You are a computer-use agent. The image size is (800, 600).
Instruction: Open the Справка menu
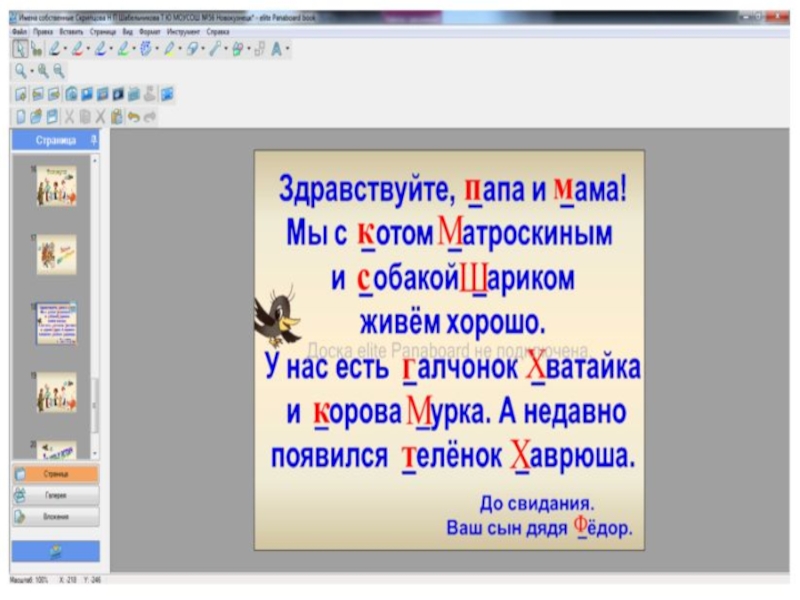(218, 32)
